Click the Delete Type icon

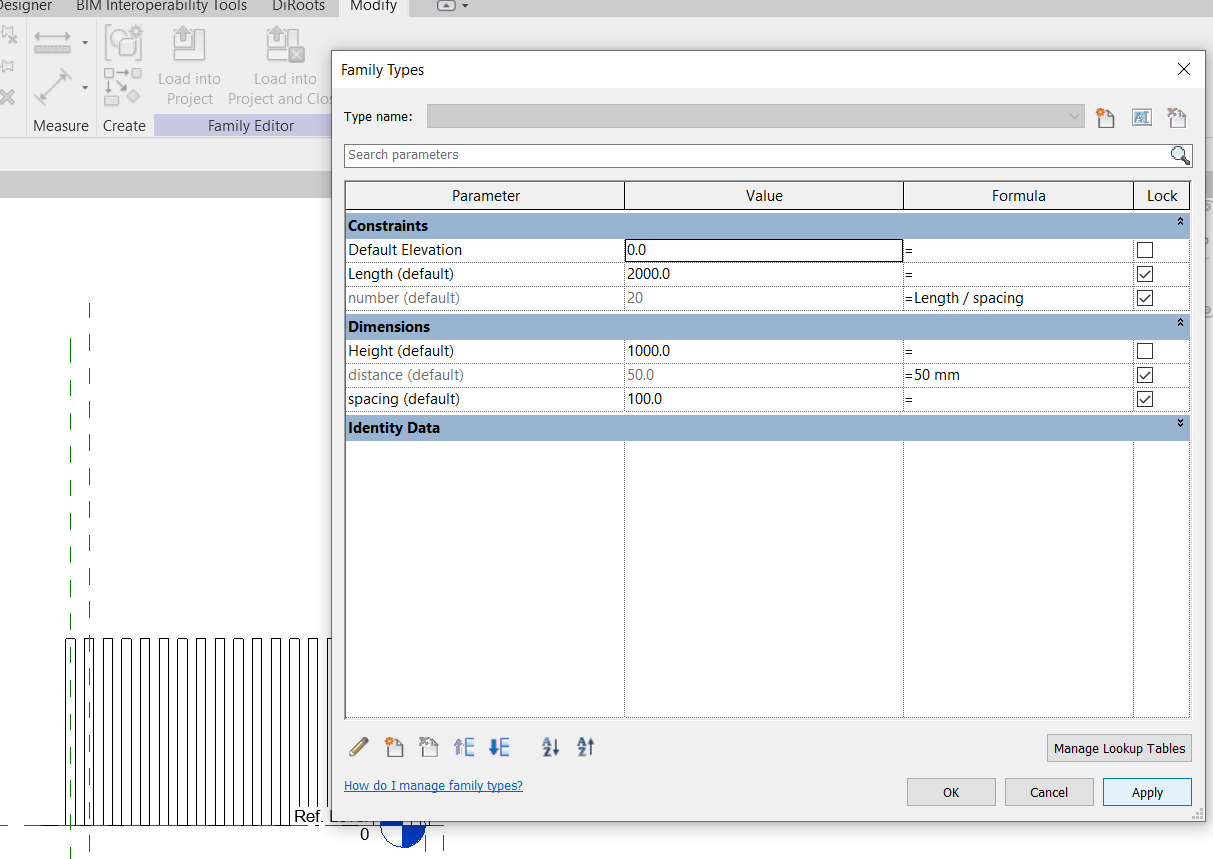click(x=1176, y=117)
